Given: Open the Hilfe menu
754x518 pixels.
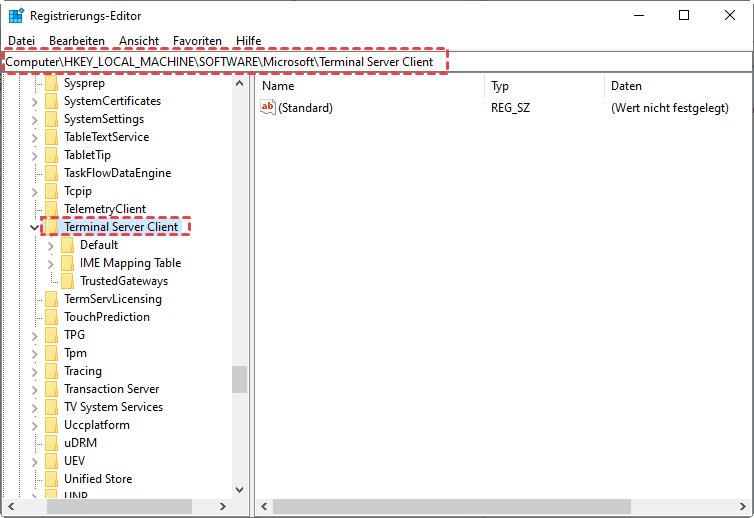Looking at the screenshot, I should point(249,41).
